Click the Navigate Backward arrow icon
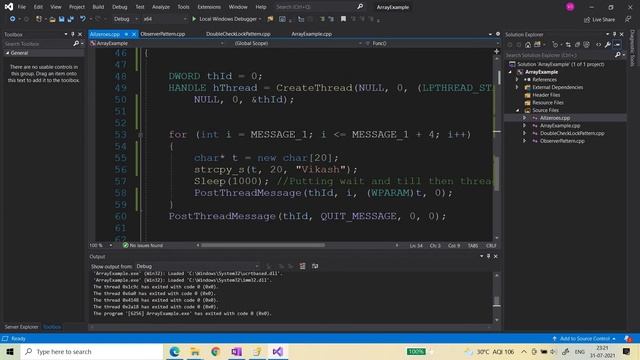Viewport: 640px width, 360px height. coord(13,19)
